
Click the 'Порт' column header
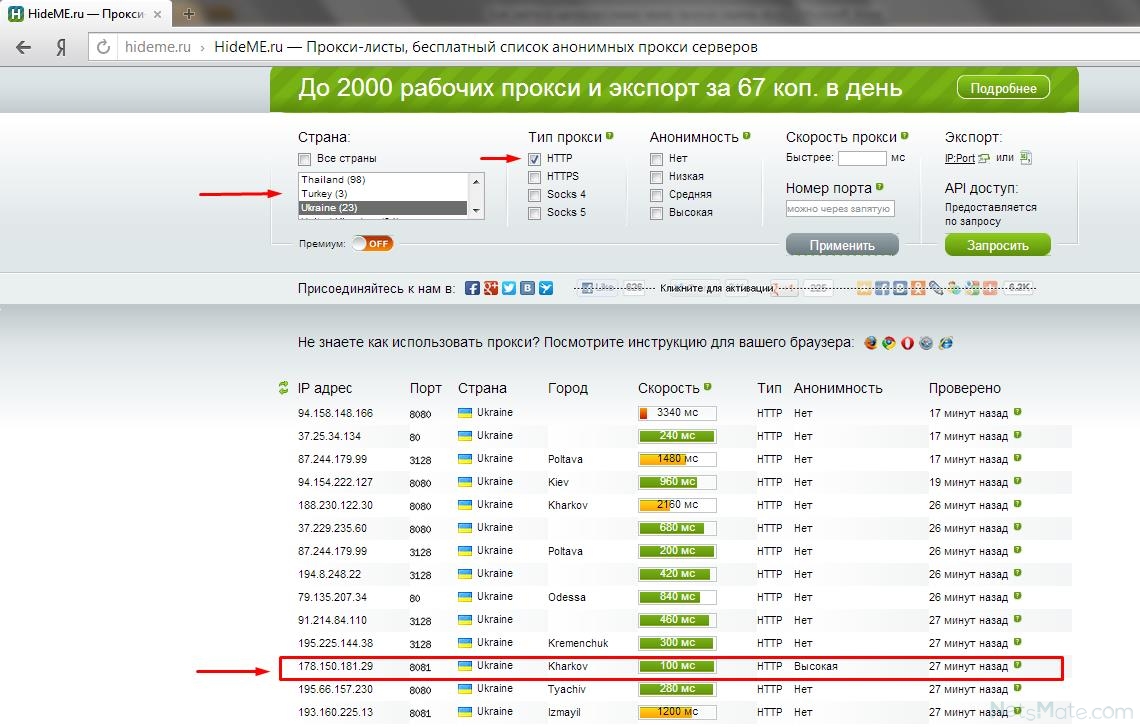(x=425, y=388)
